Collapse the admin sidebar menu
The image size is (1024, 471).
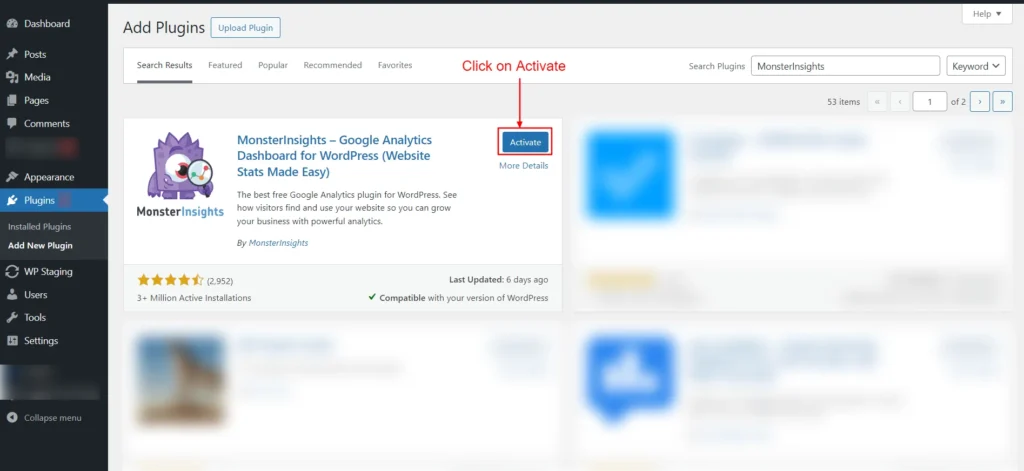point(44,418)
